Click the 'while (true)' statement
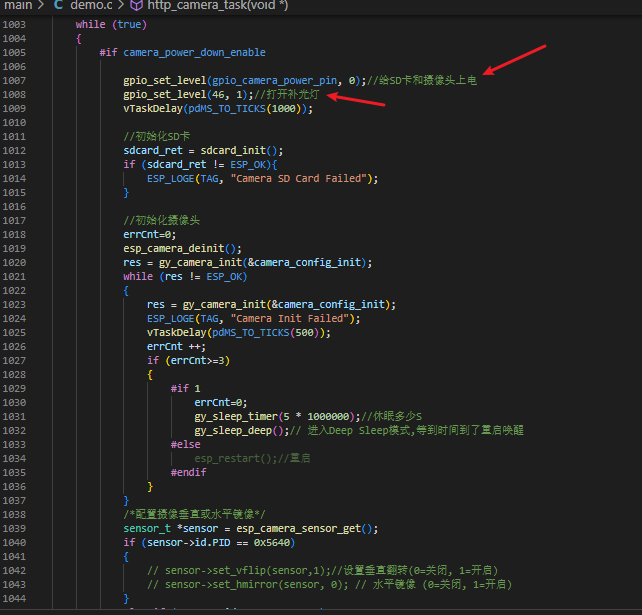The height and width of the screenshot is (615, 642). pyautogui.click(x=111, y=25)
